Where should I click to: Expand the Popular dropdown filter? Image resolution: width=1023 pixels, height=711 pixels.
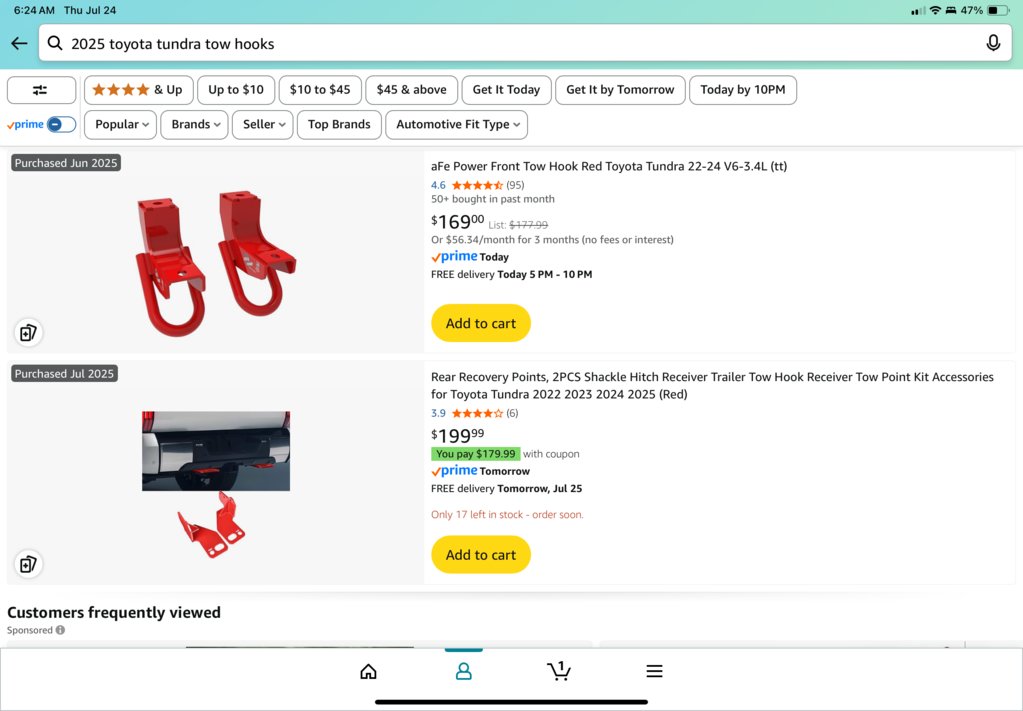click(121, 125)
